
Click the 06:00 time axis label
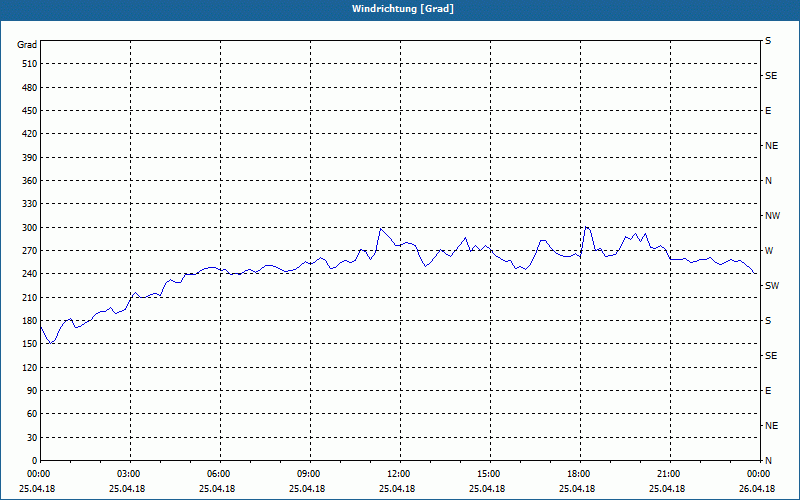click(220, 473)
